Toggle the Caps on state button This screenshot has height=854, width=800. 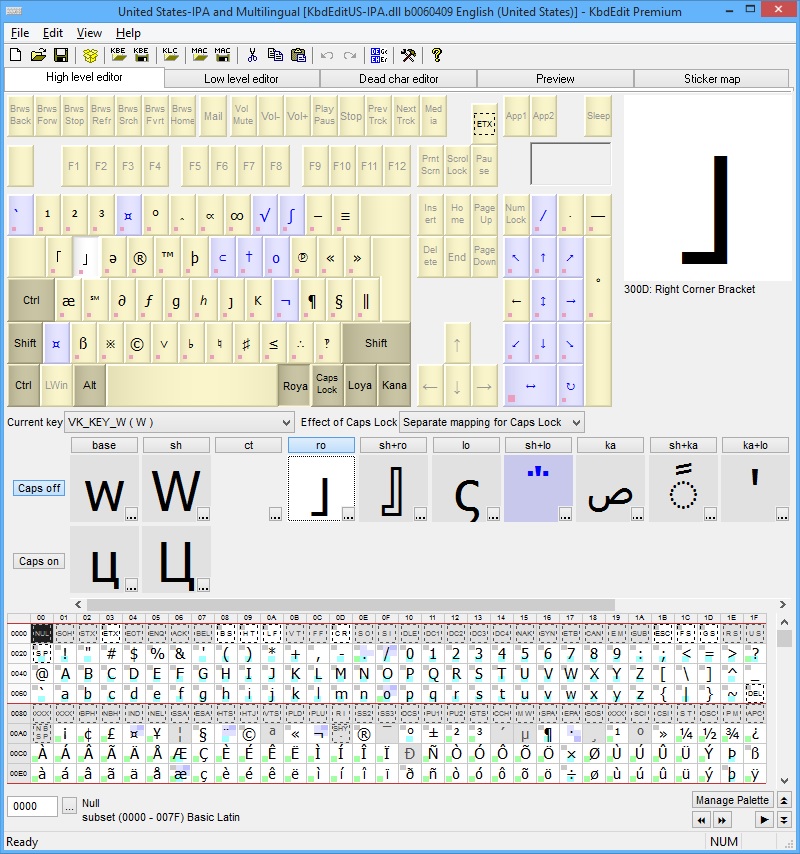tap(39, 561)
